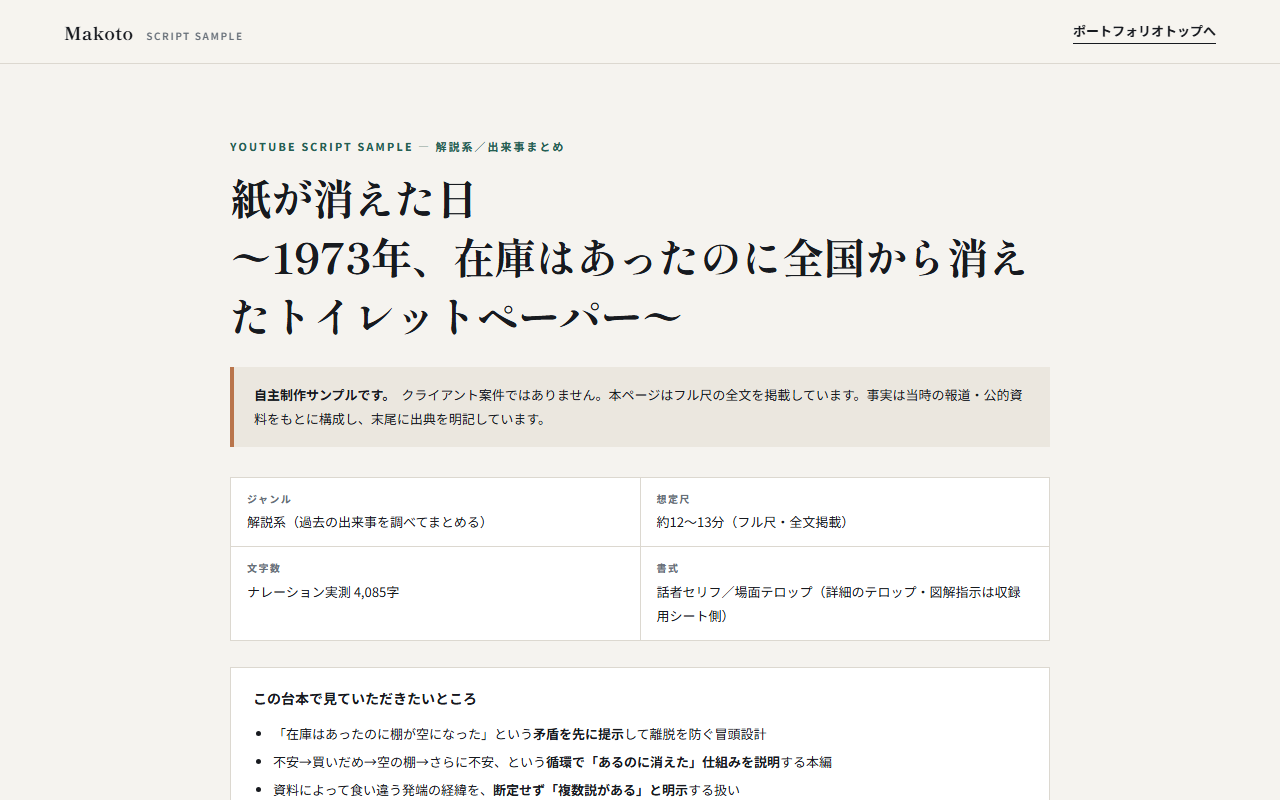Screen dimensions: 1280x800
Task: Click the bullet about 不安→買いだめ→空の棚 cycle
Action: pyautogui.click(x=552, y=762)
